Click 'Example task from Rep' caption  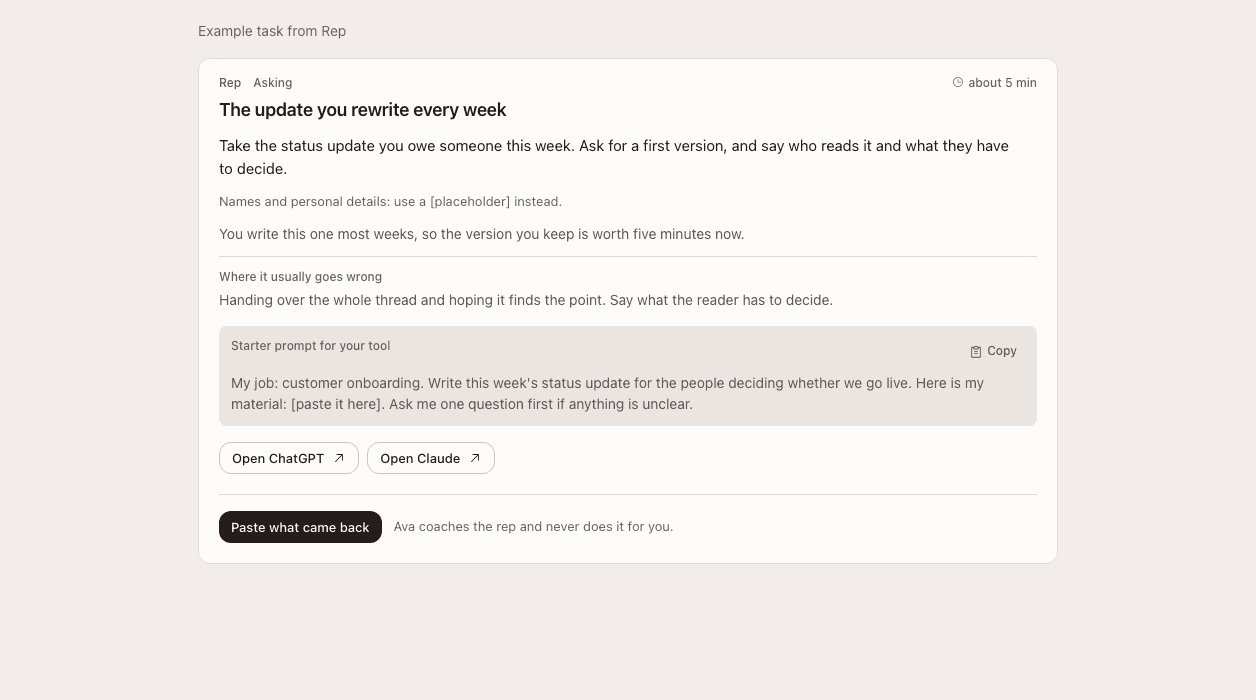(x=272, y=31)
